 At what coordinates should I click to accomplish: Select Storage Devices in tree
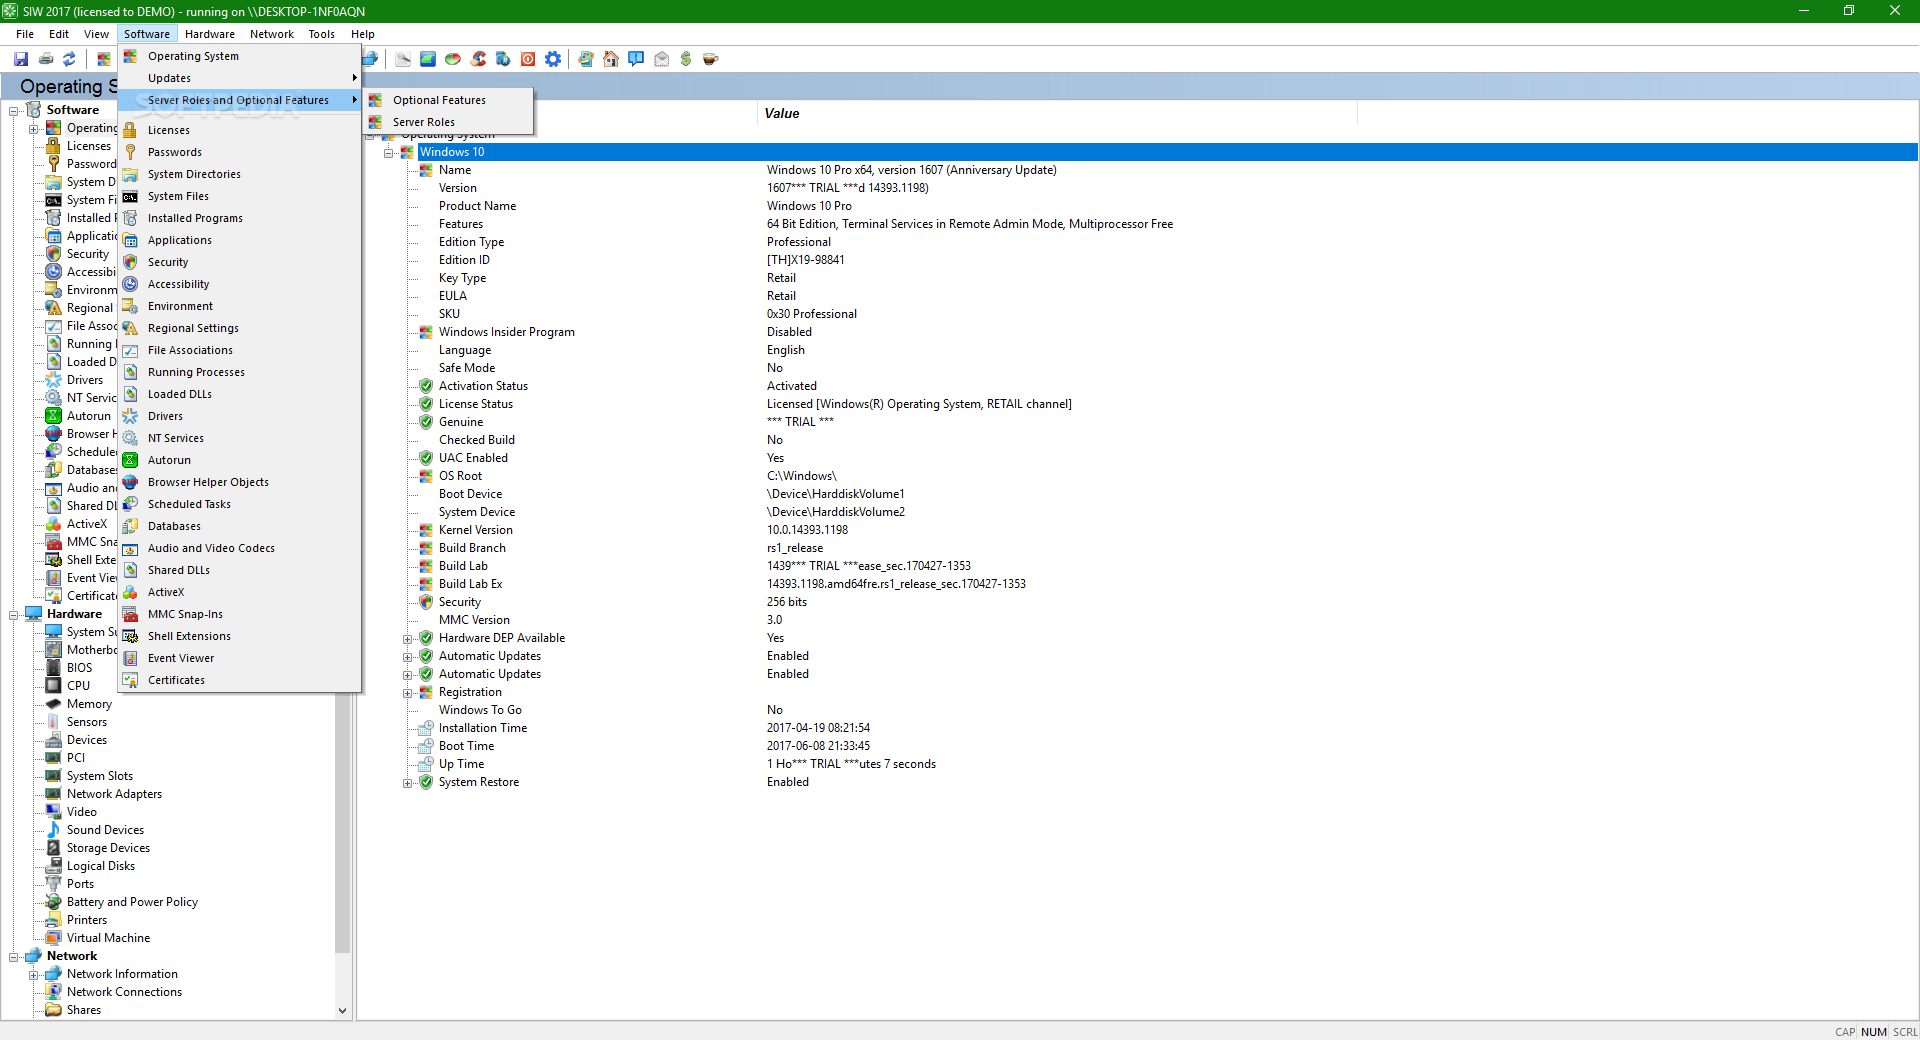click(108, 848)
